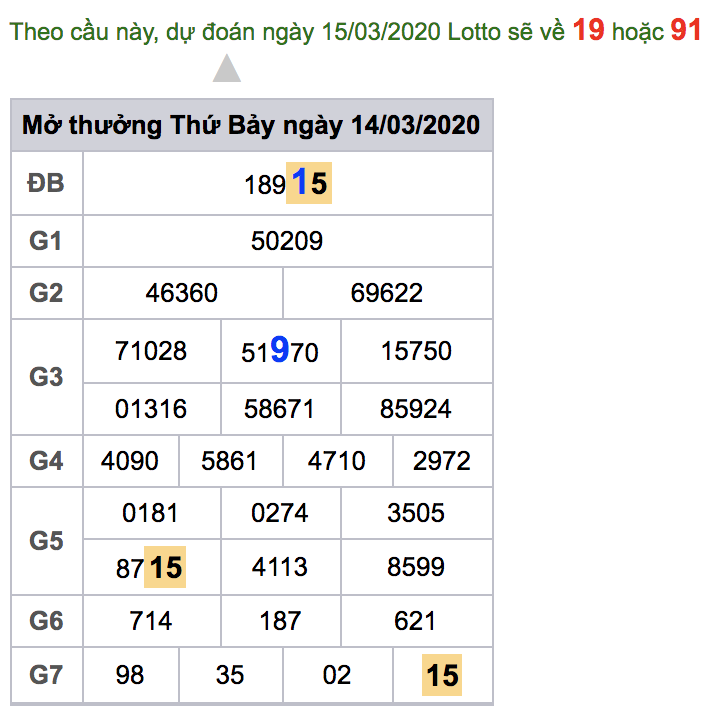720x708 pixels.
Task: Click the G5 row label
Action: click(46, 541)
